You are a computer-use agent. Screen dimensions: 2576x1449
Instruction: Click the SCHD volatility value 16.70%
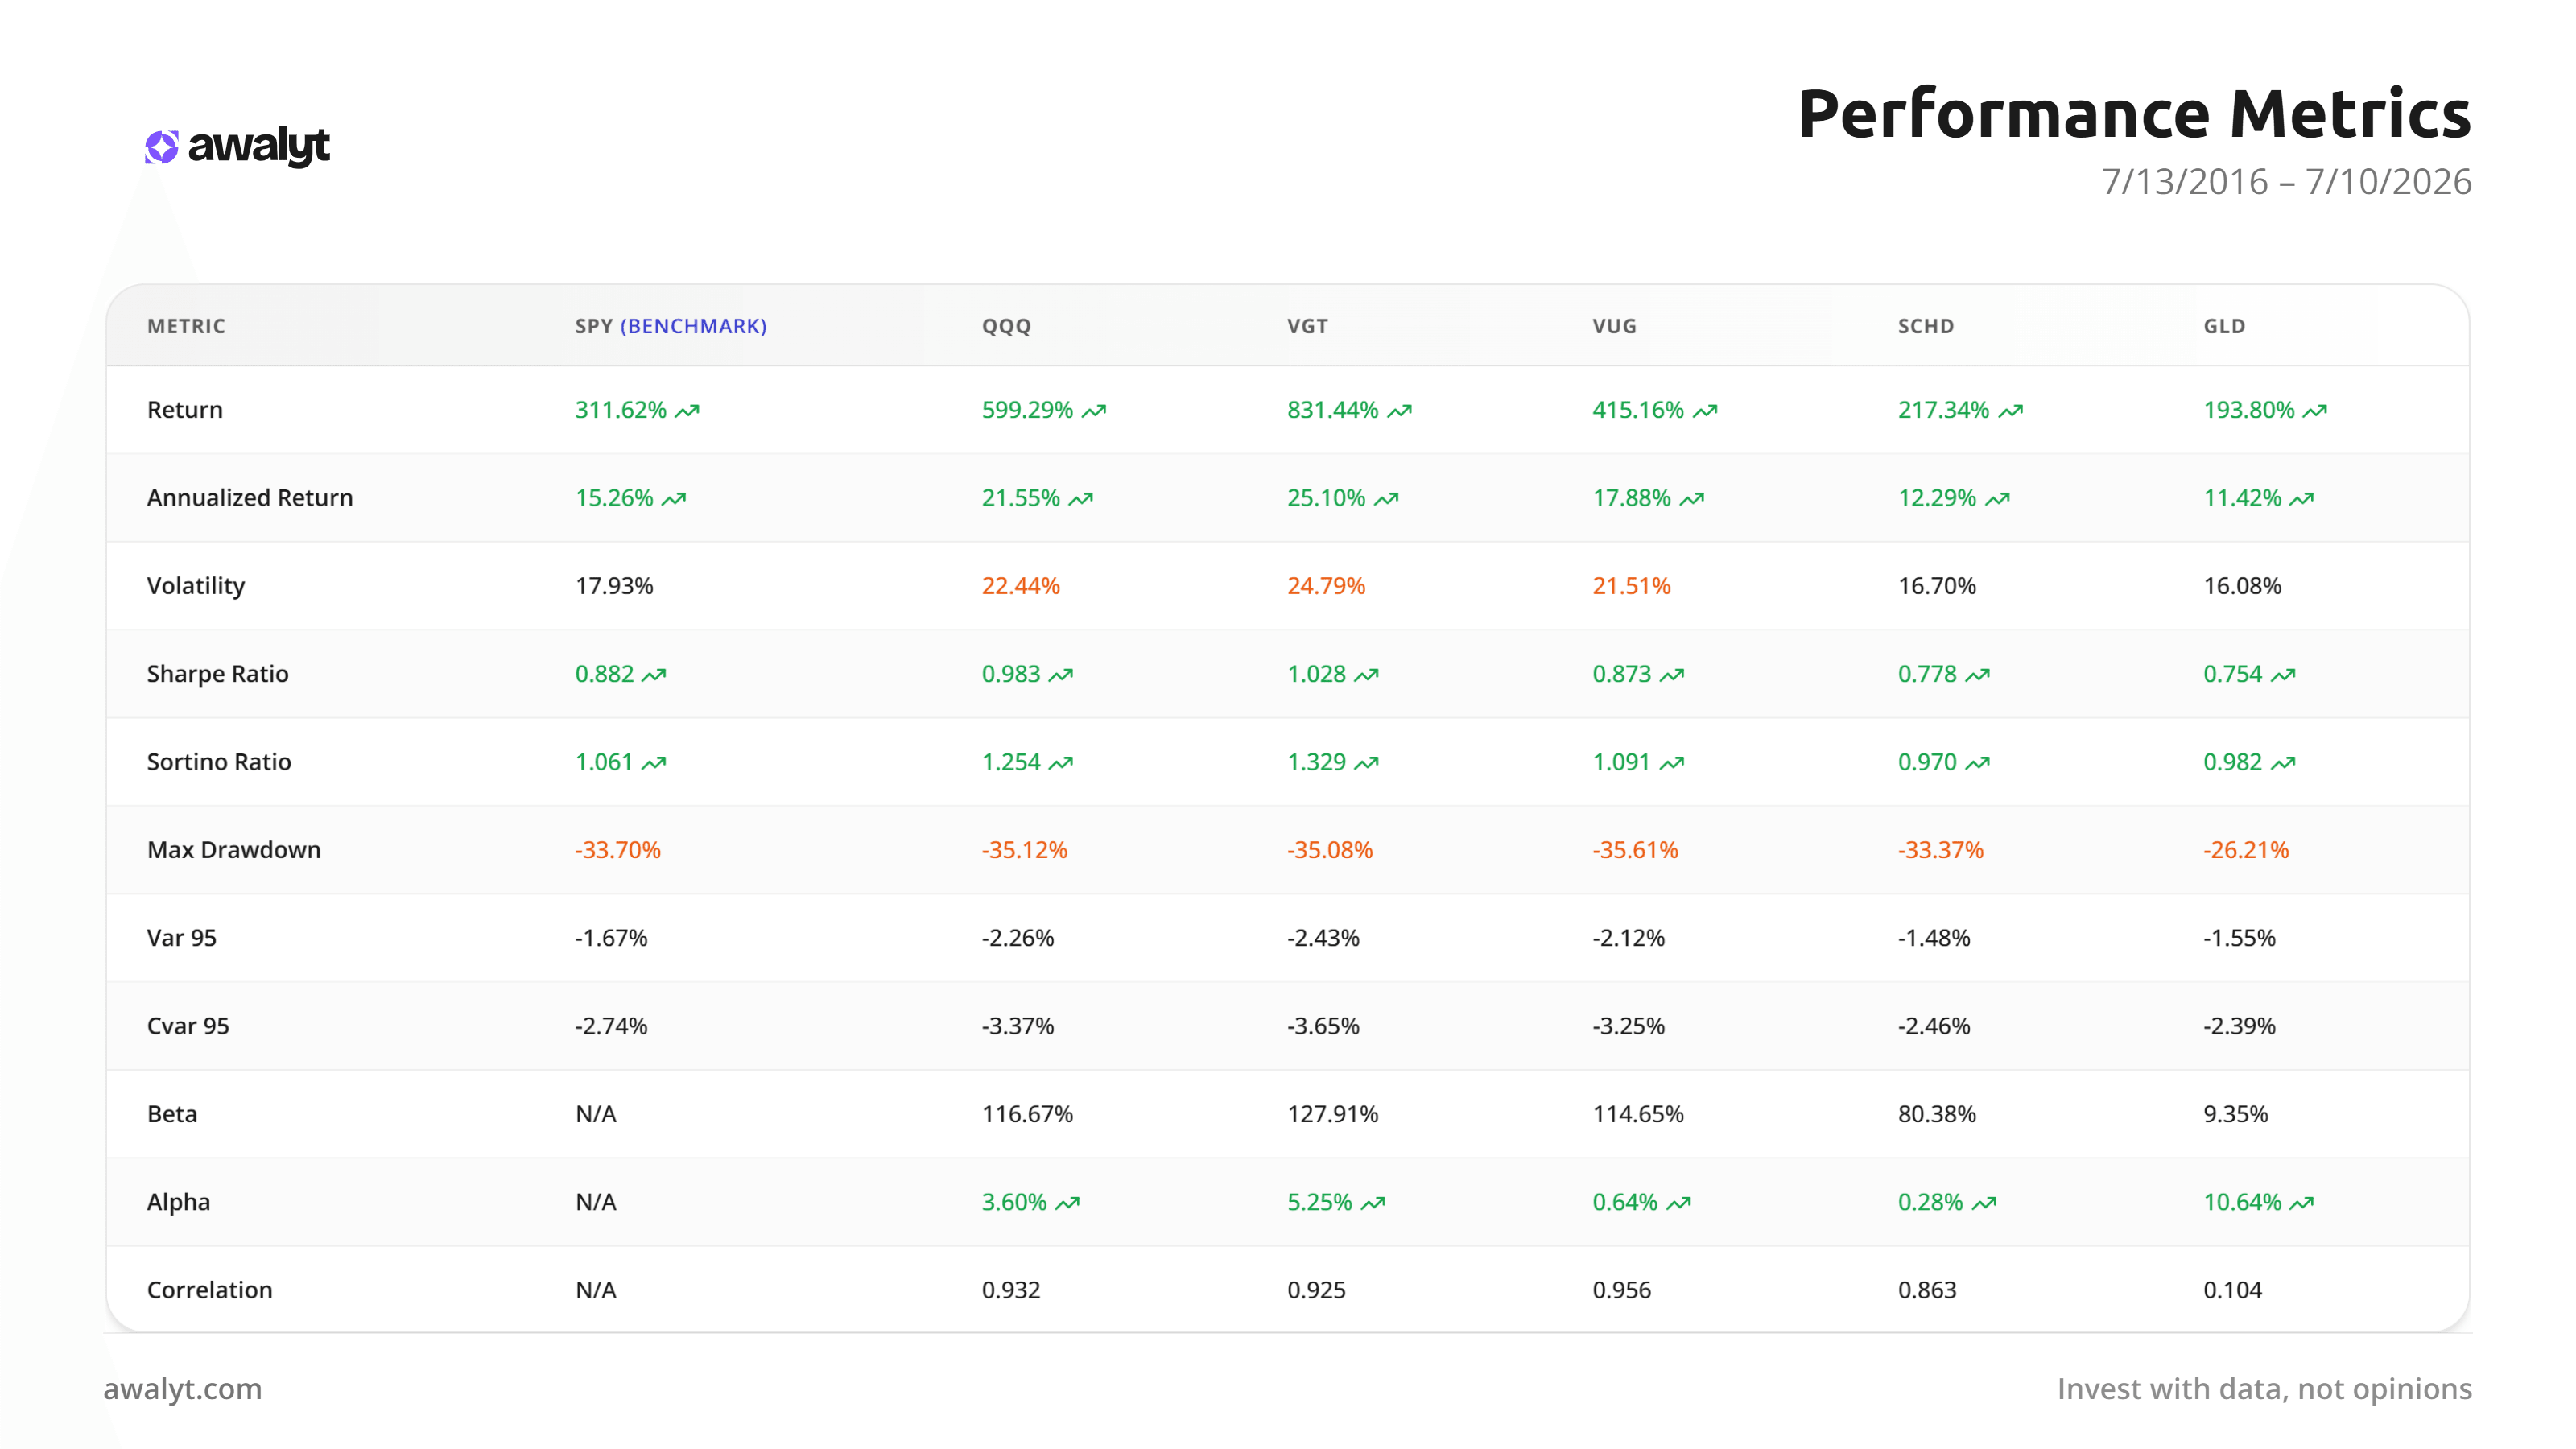[x=1937, y=586]
